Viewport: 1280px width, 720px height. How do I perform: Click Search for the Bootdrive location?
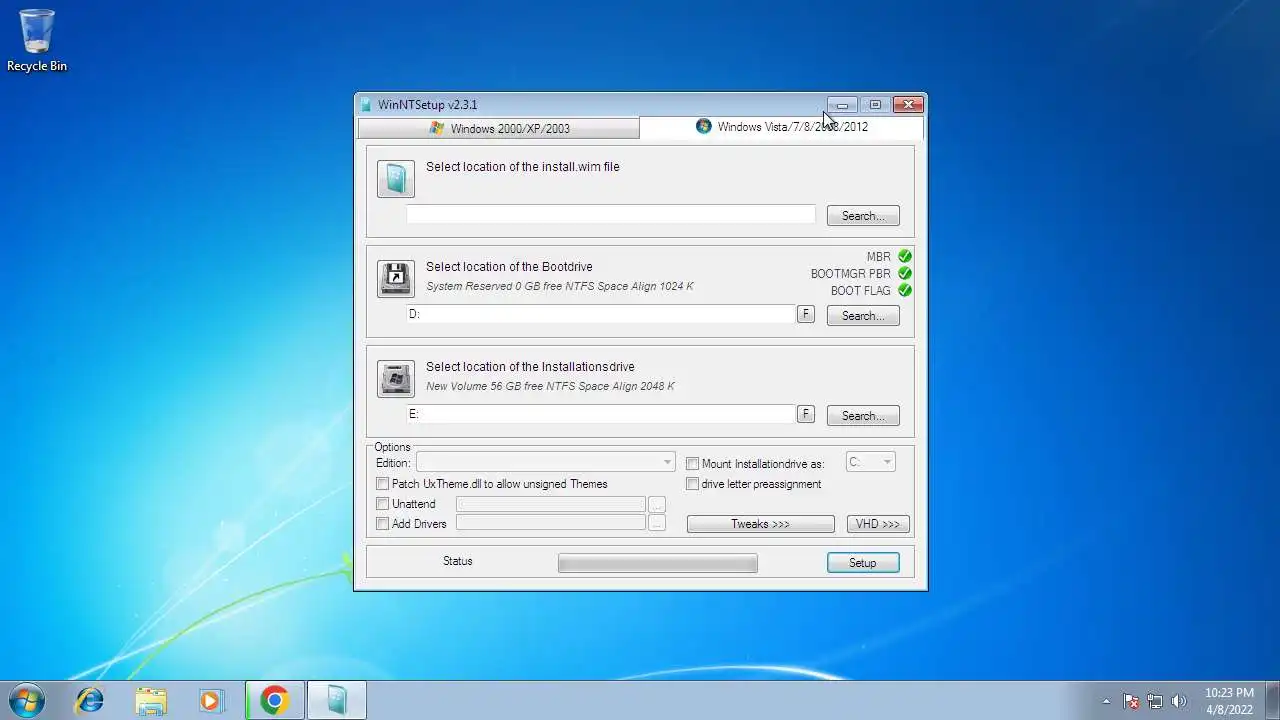coord(863,316)
